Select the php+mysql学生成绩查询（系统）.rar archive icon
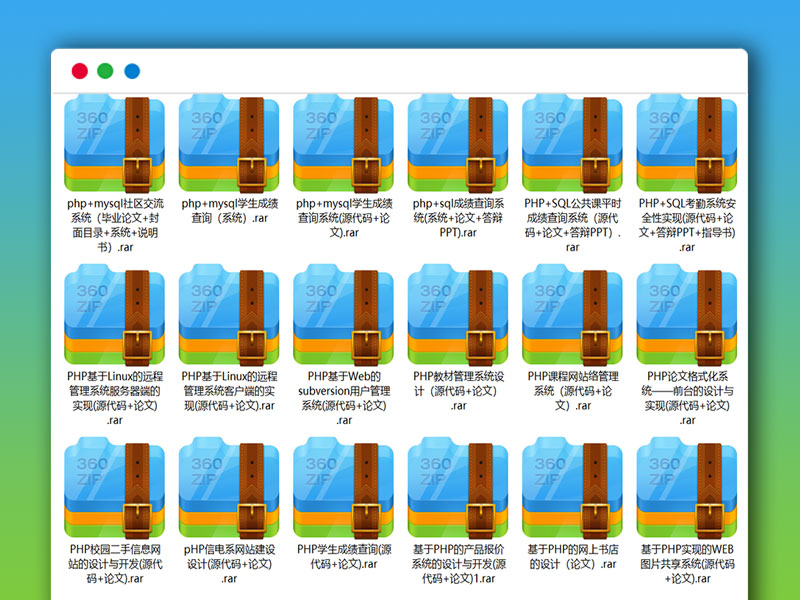The width and height of the screenshot is (800, 600). (229, 144)
